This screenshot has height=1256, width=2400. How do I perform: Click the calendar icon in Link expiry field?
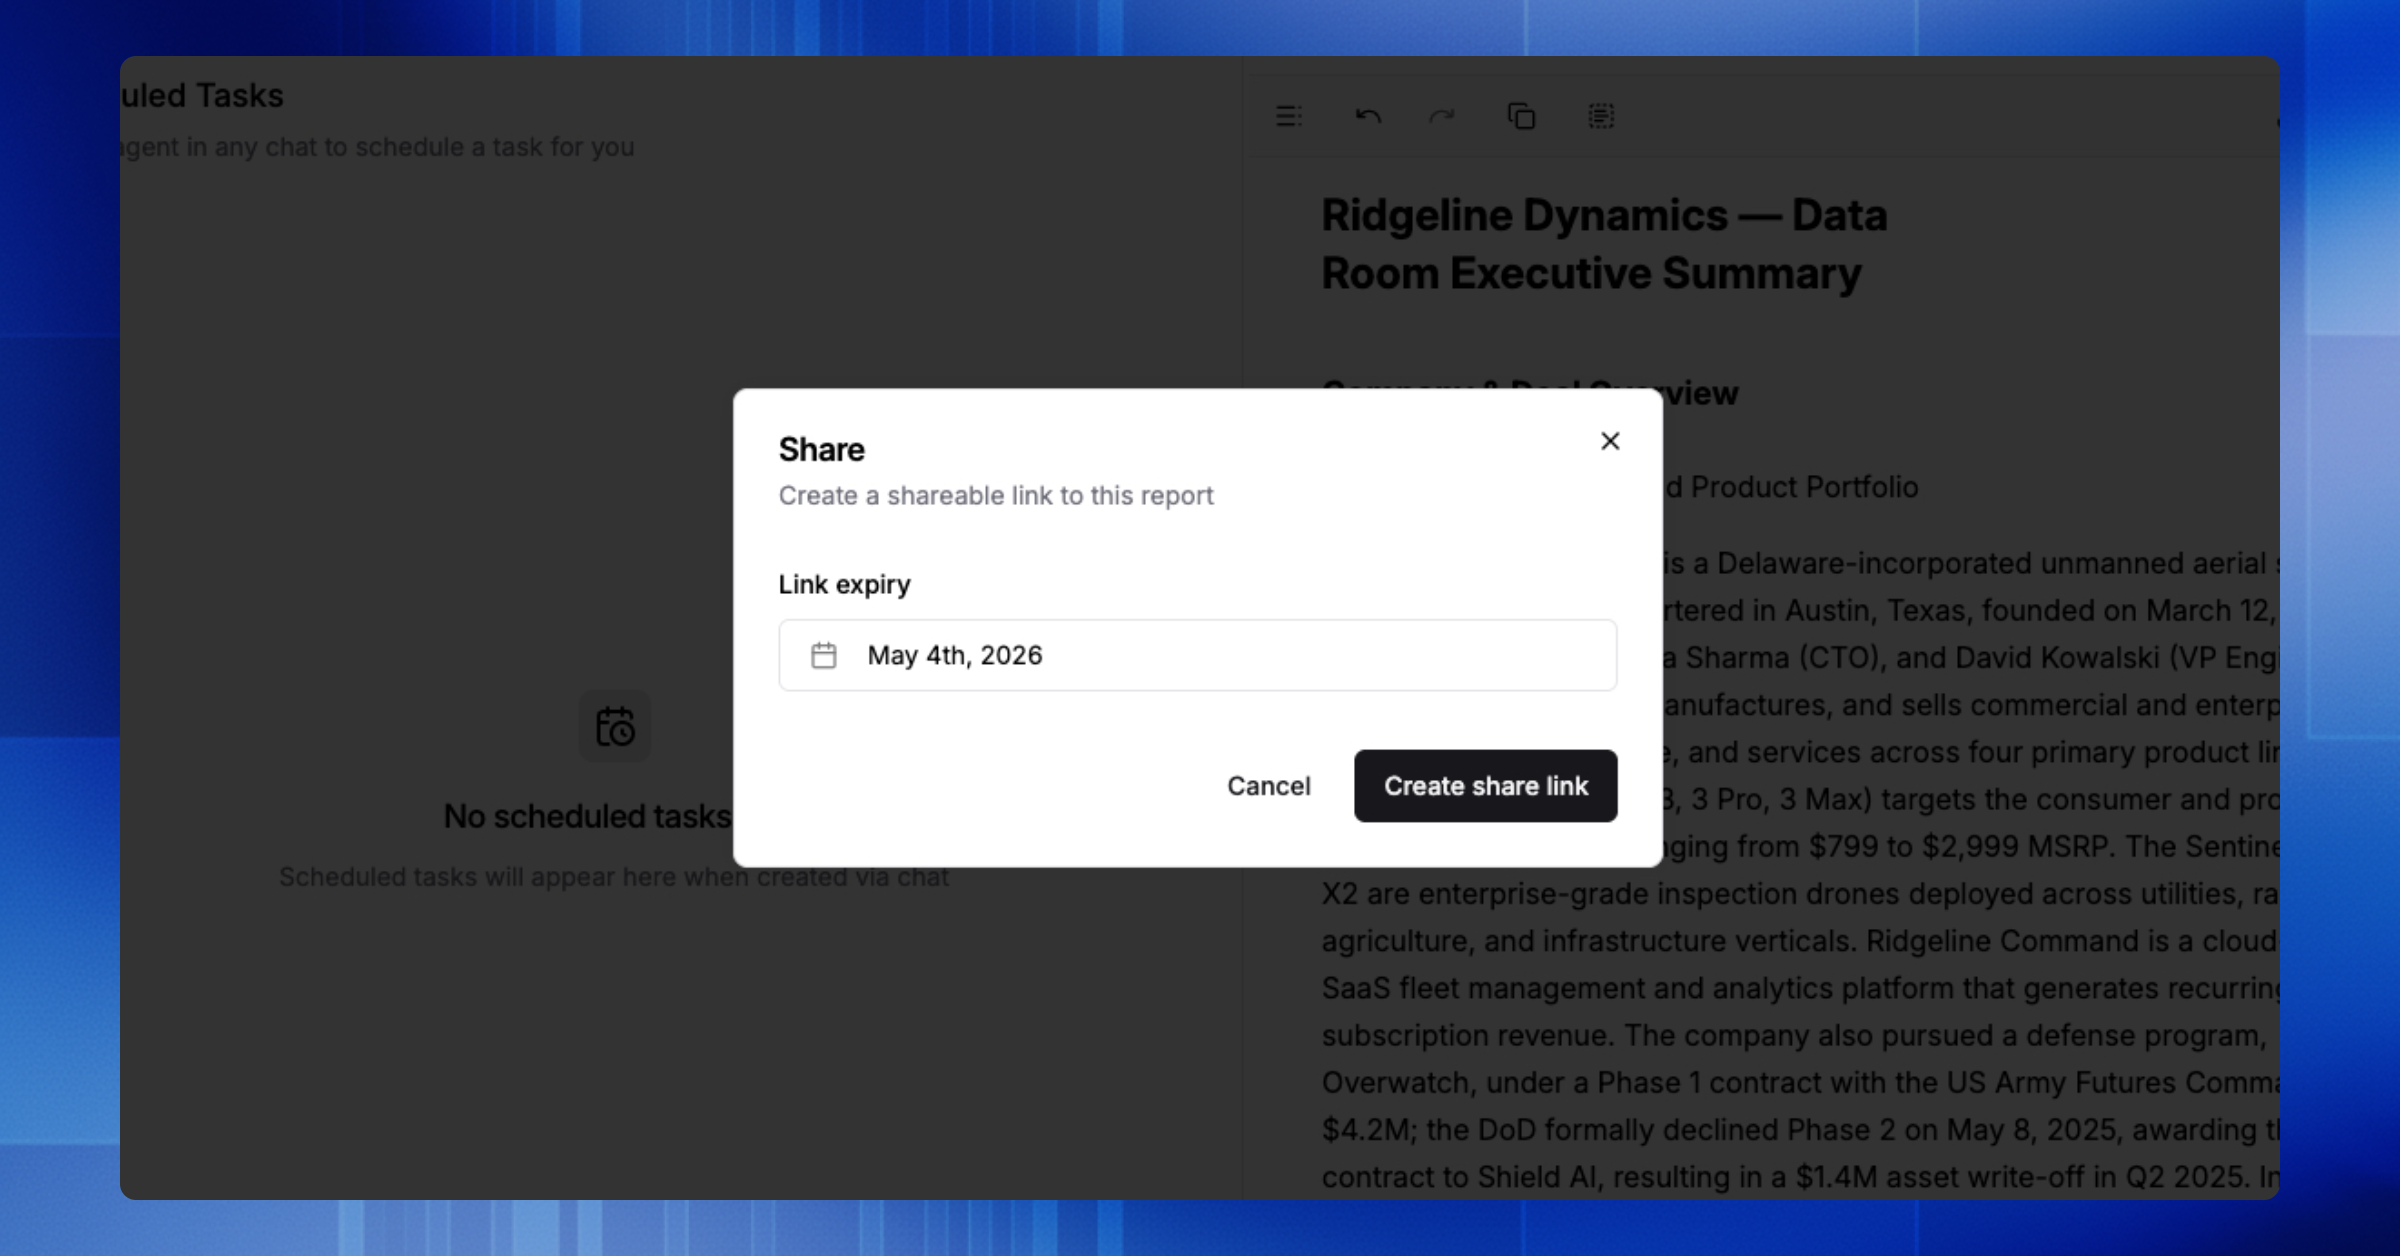824,655
